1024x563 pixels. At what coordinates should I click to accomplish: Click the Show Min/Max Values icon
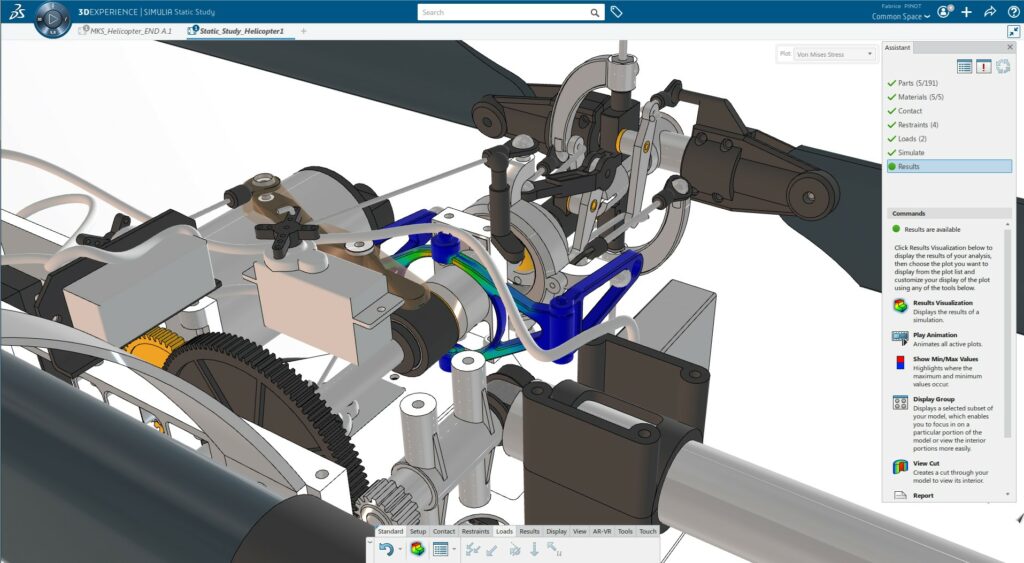point(900,364)
